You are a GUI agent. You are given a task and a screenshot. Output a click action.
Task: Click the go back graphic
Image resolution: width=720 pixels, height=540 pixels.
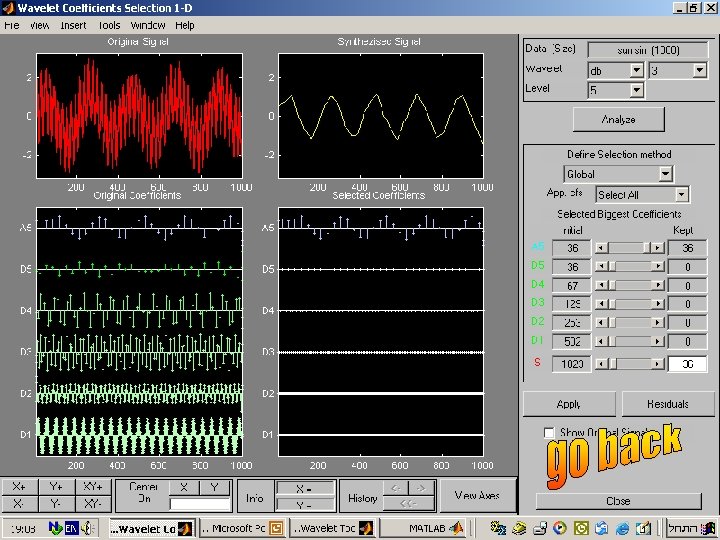(x=613, y=456)
